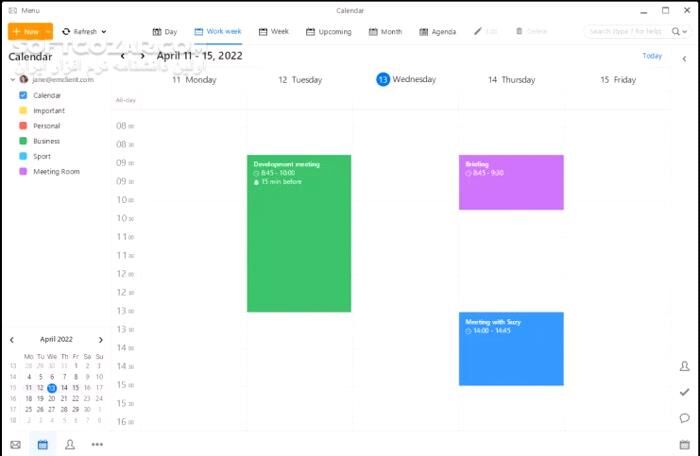Screen dimensions: 700x456
Task: Open the New button dropdown arrow
Action: [47, 32]
